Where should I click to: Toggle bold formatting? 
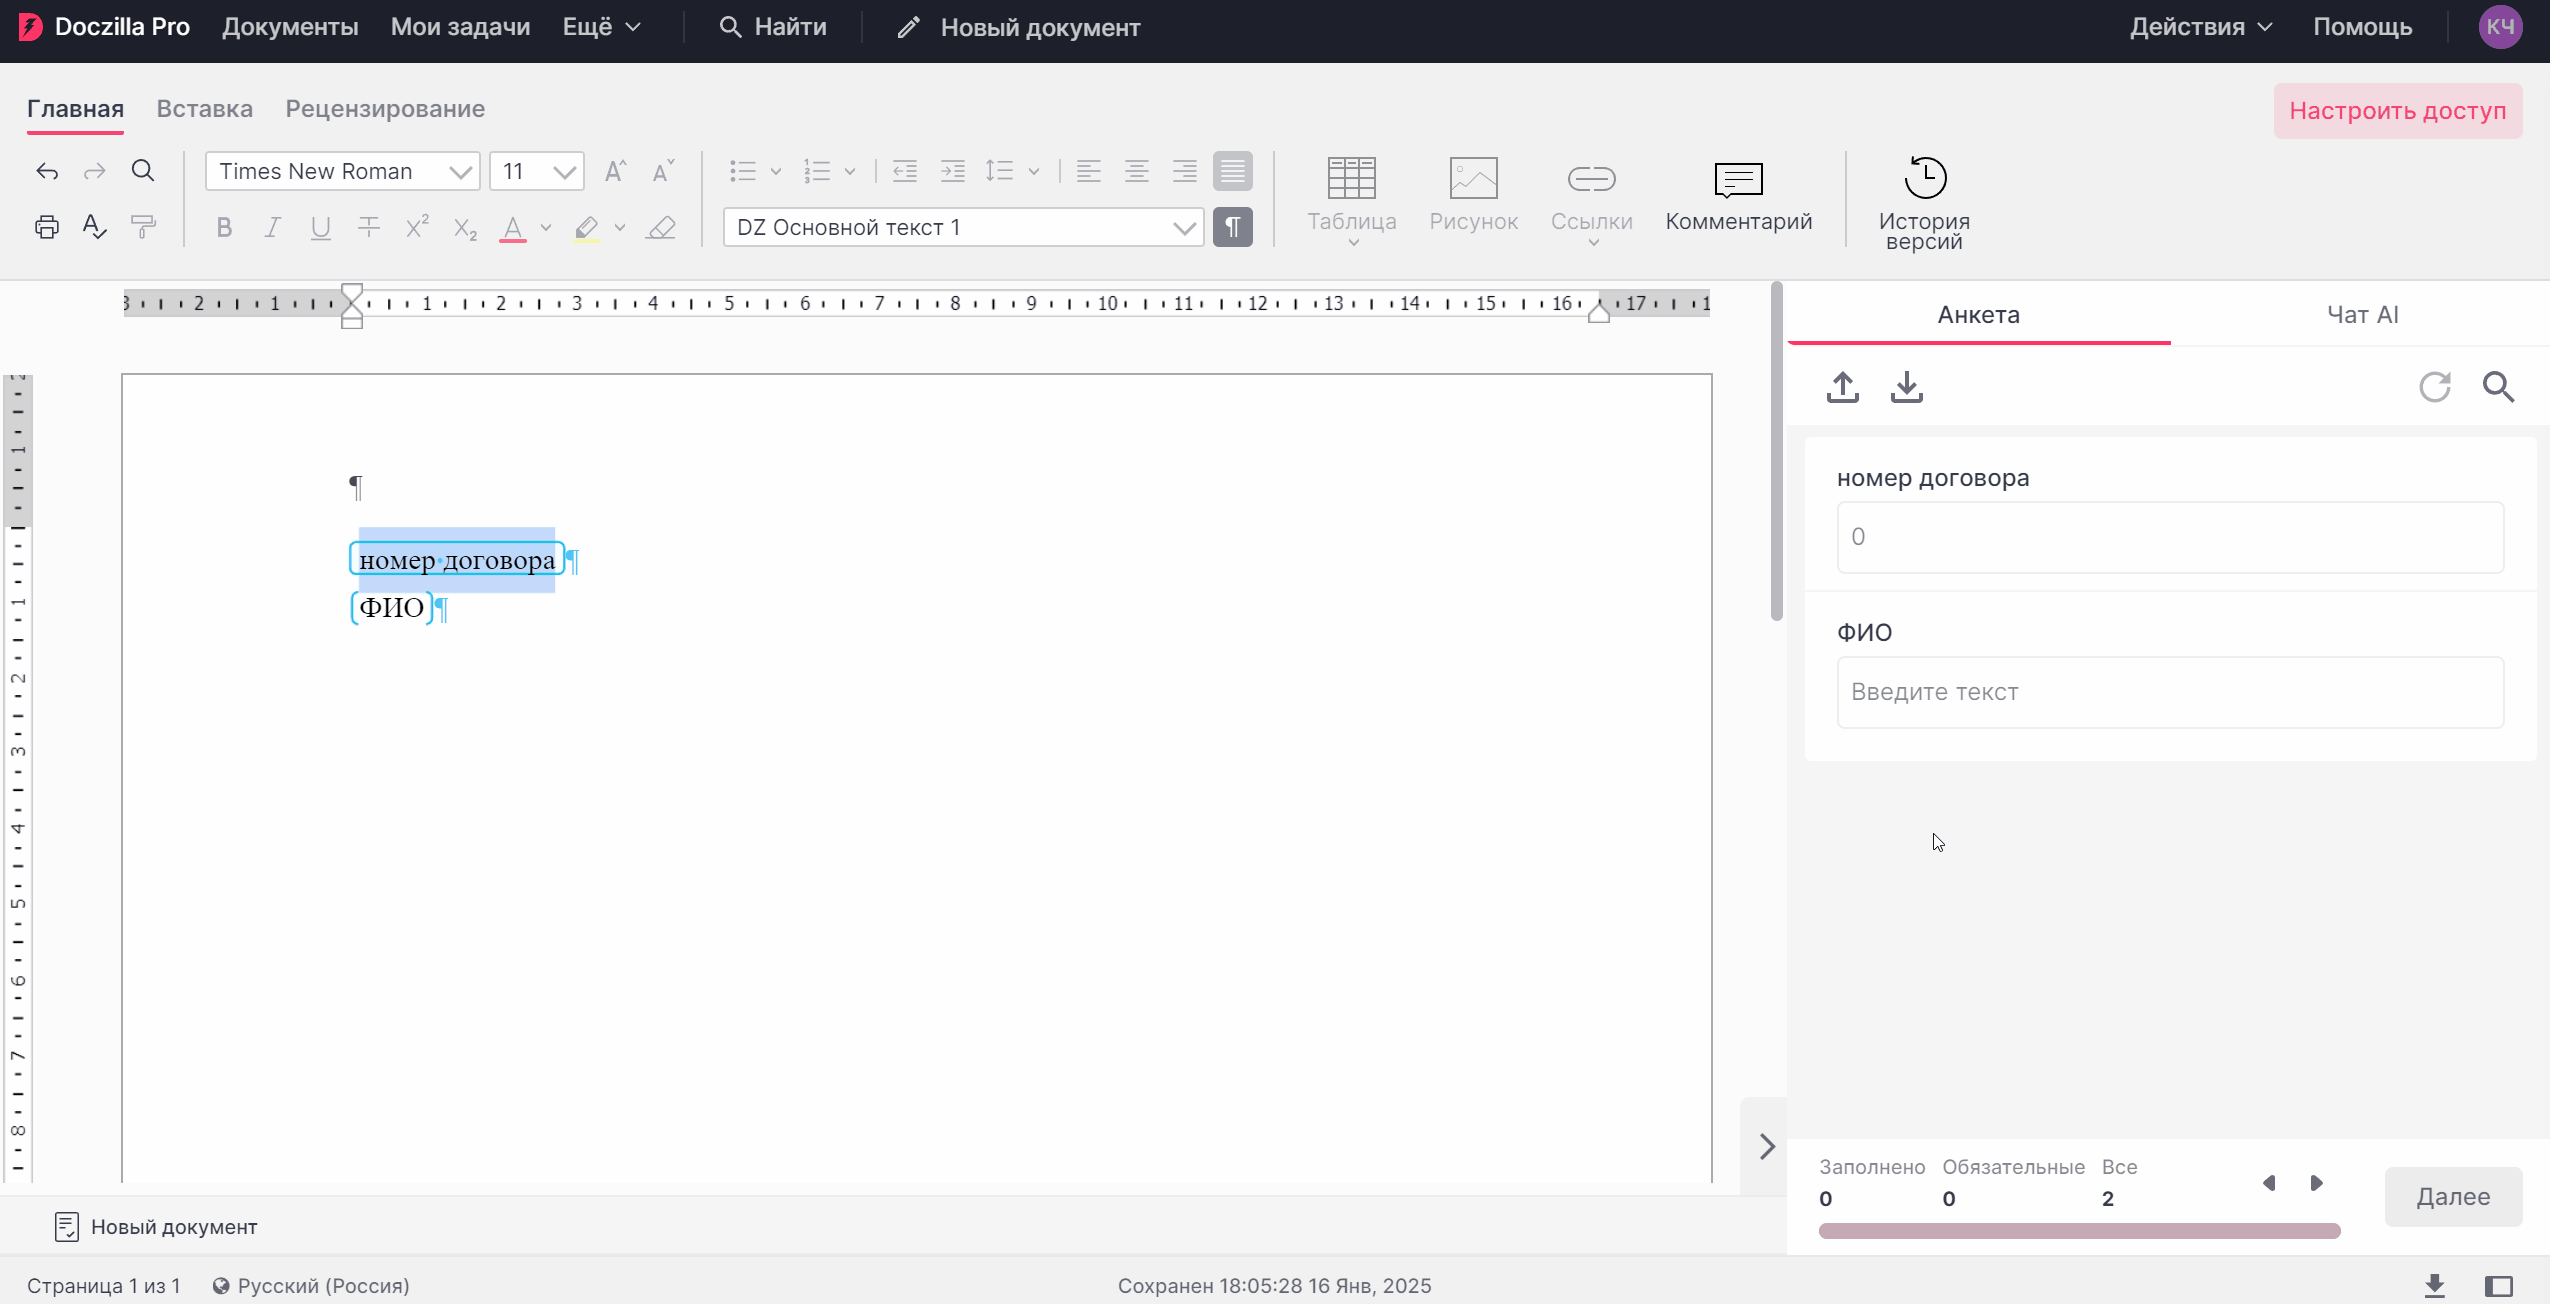224,227
